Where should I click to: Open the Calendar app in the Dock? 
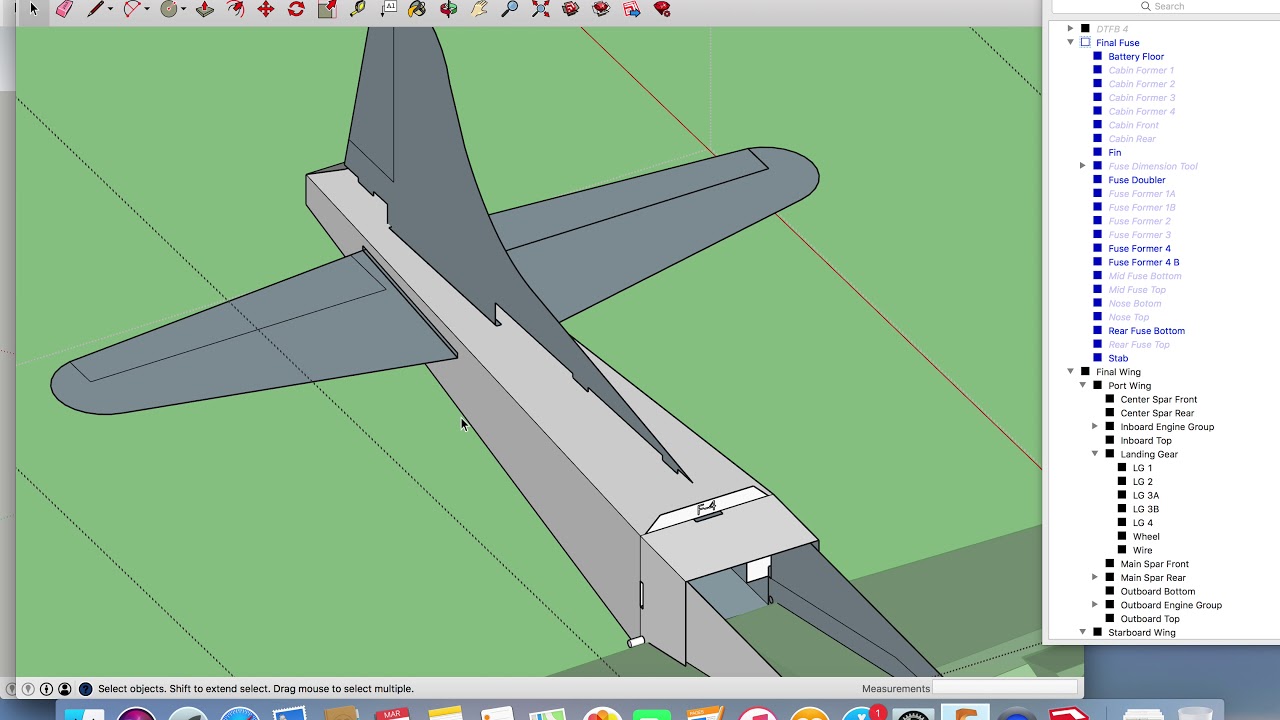pyautogui.click(x=392, y=714)
